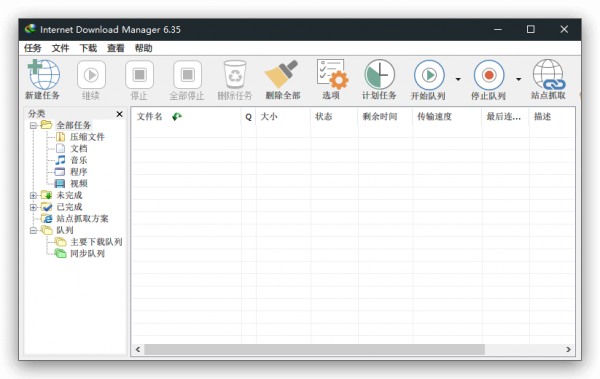Click the 删除全部 broom icon

(x=281, y=74)
